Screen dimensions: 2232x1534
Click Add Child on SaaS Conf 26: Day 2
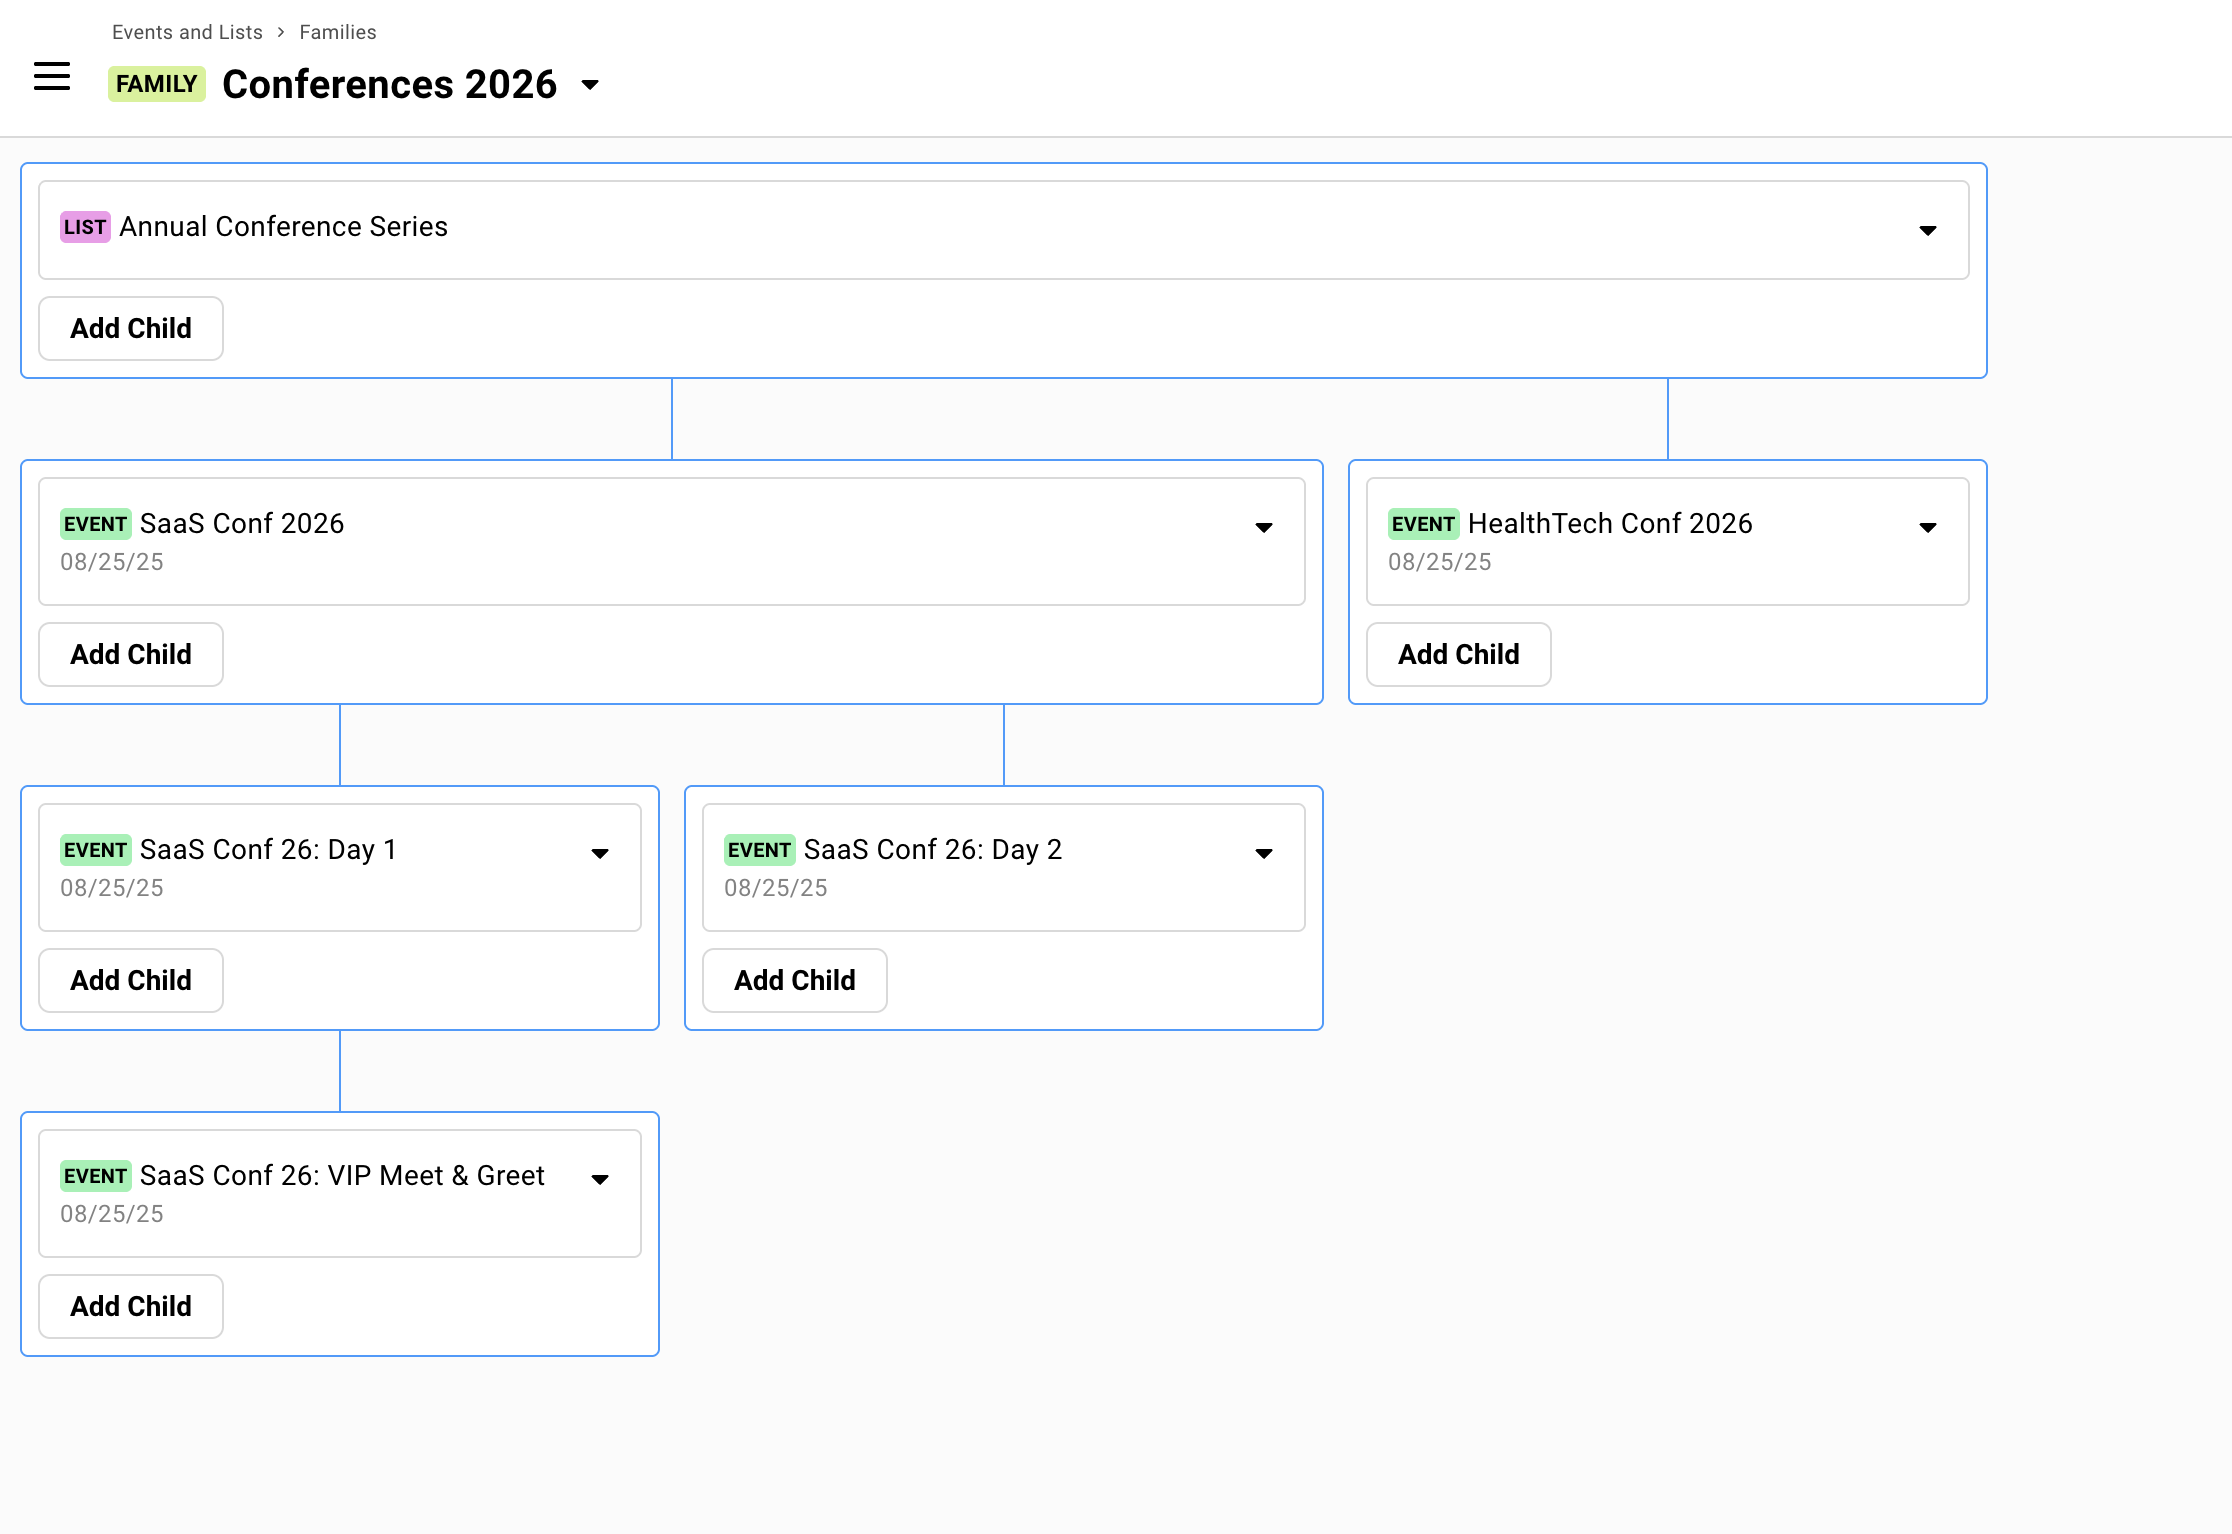(794, 980)
